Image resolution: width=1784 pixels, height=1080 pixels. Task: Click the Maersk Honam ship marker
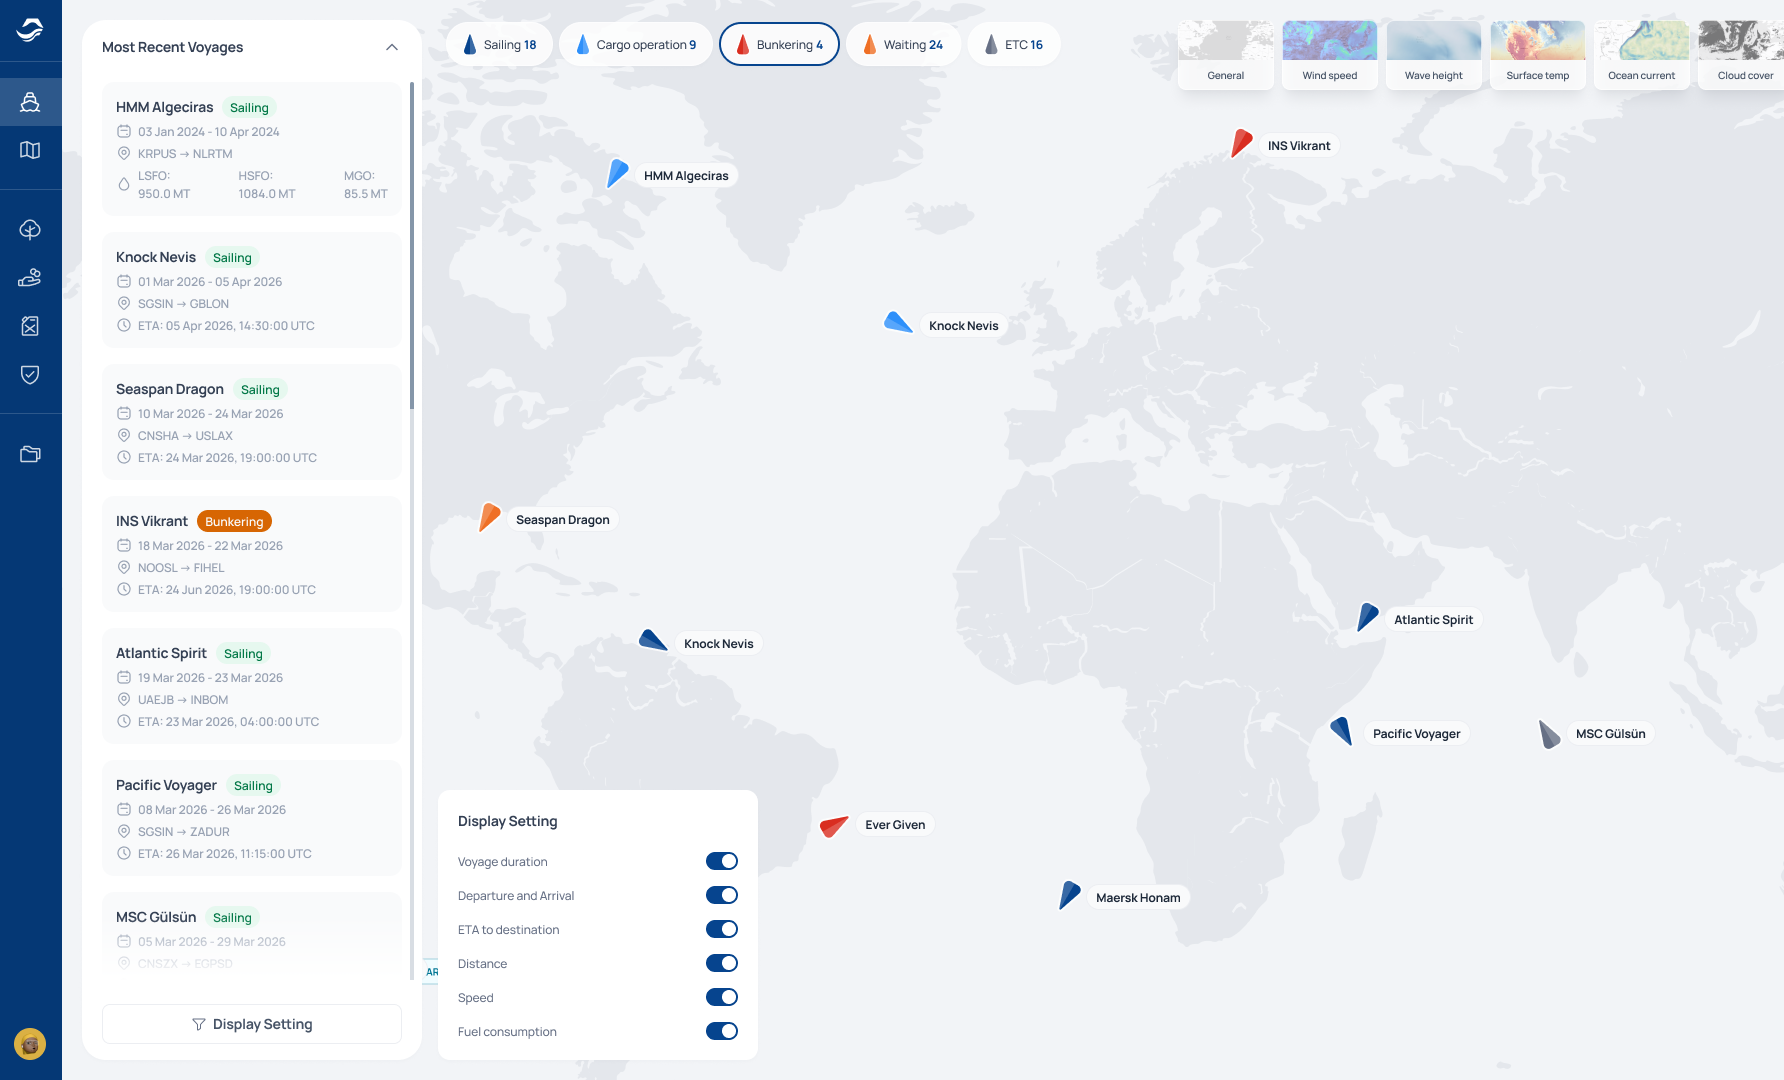click(1069, 895)
